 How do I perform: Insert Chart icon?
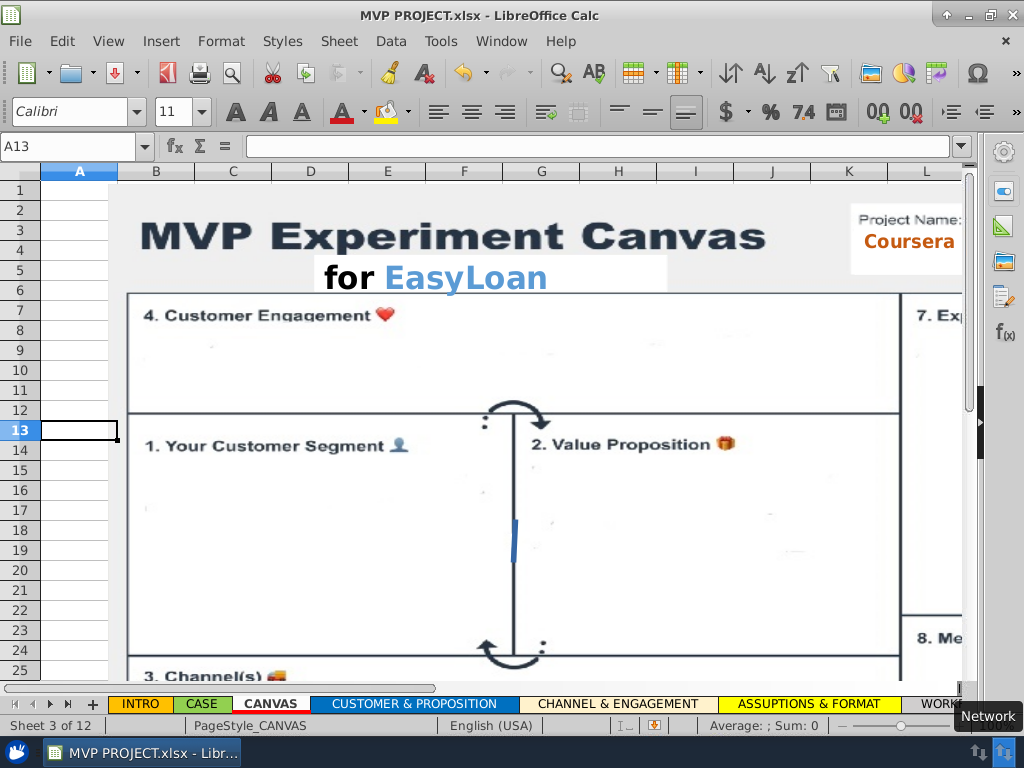[x=904, y=73]
